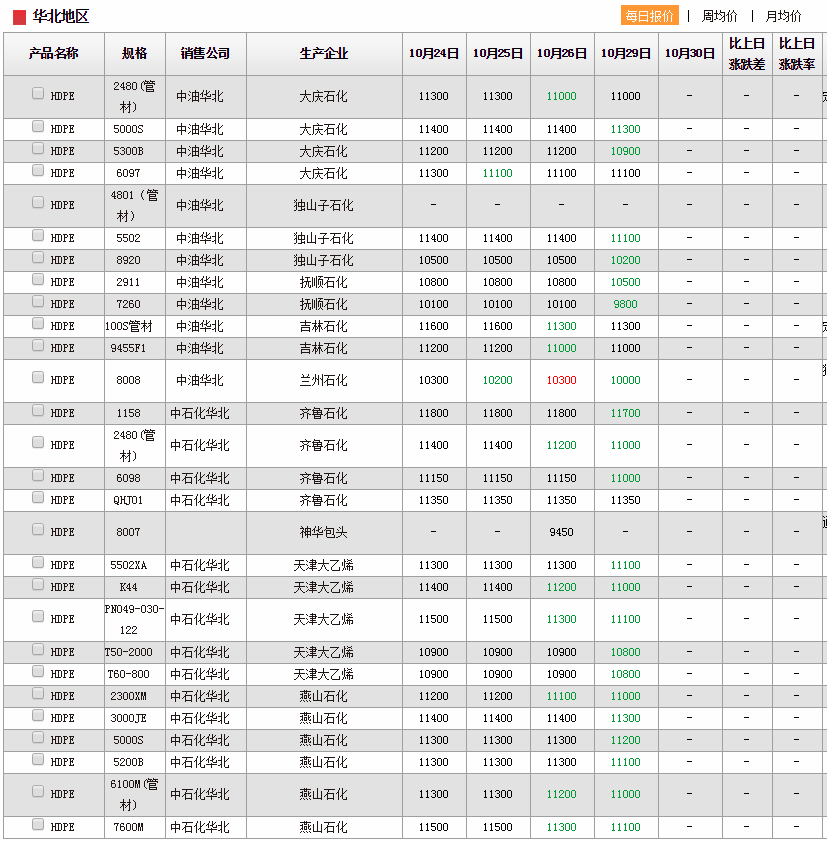Enable the checkbox for HDPE 7260 row
827x842 pixels.
coord(38,302)
